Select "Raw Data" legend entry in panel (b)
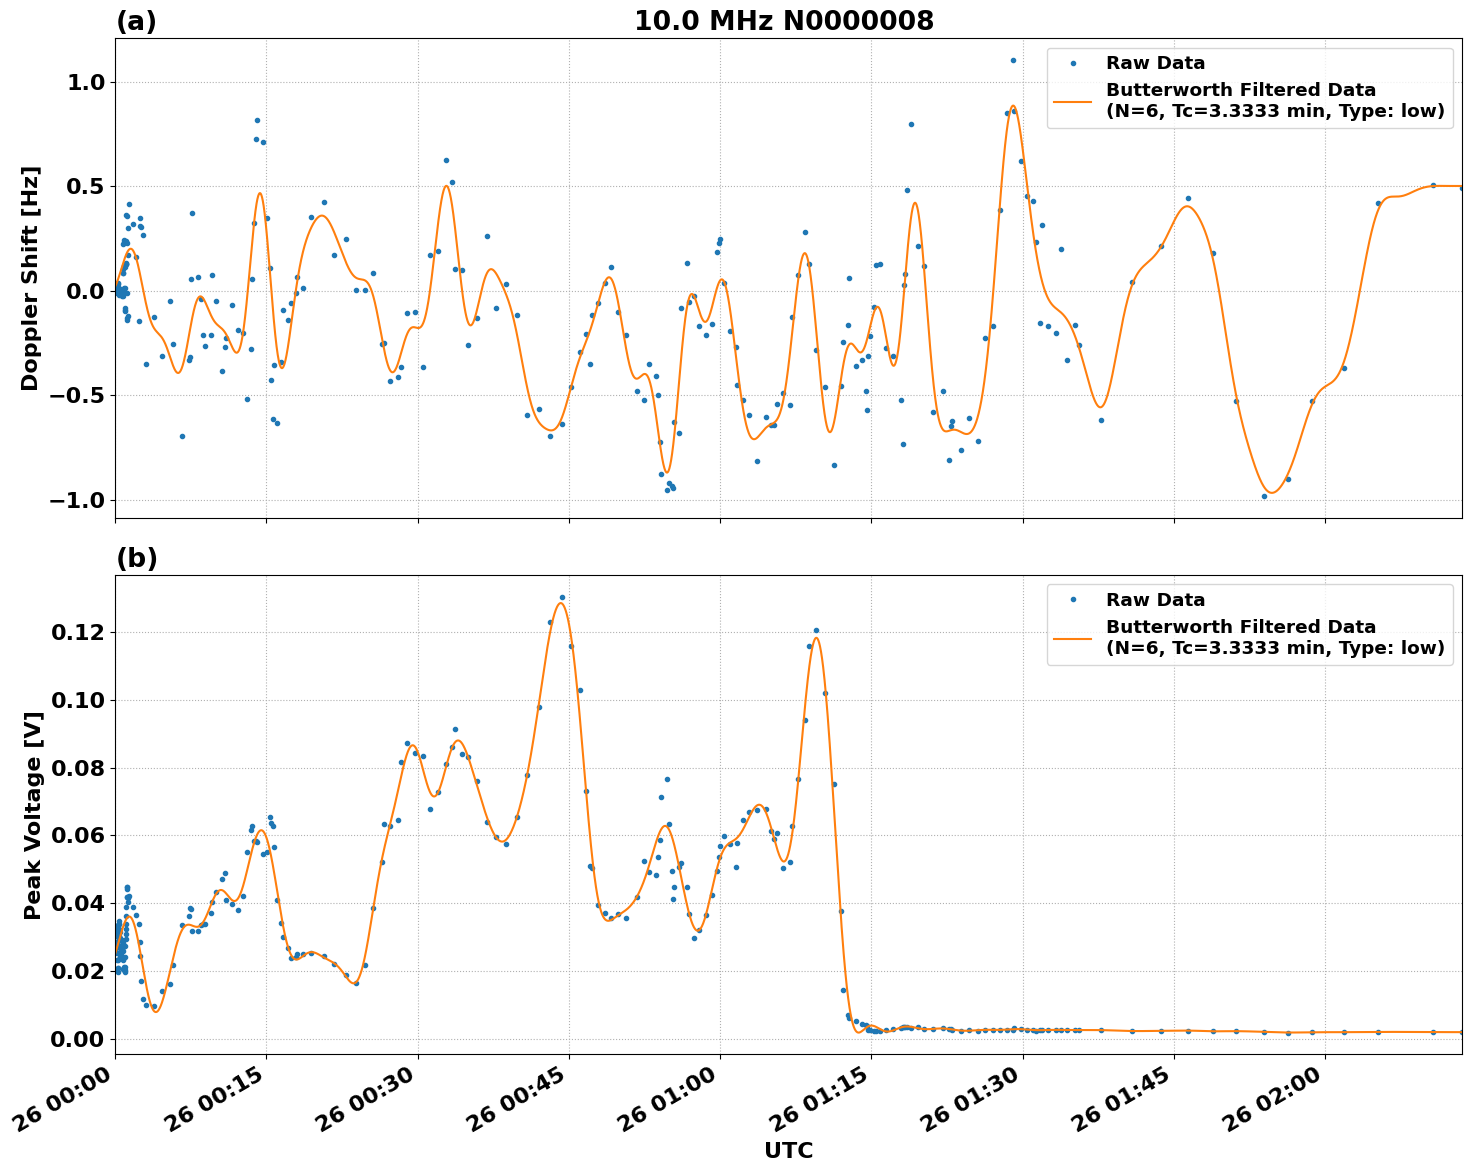Screen dimensions: 1472x1172 tap(1155, 600)
